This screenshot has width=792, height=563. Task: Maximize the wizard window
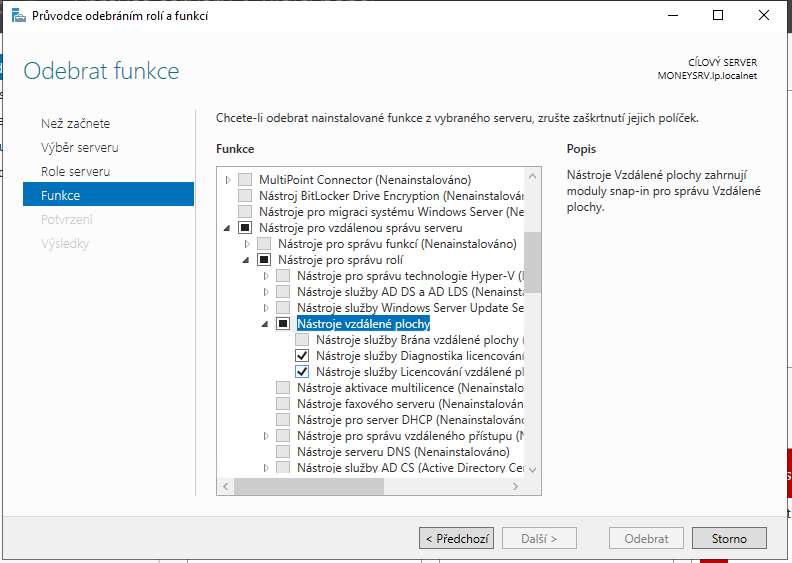pos(718,16)
